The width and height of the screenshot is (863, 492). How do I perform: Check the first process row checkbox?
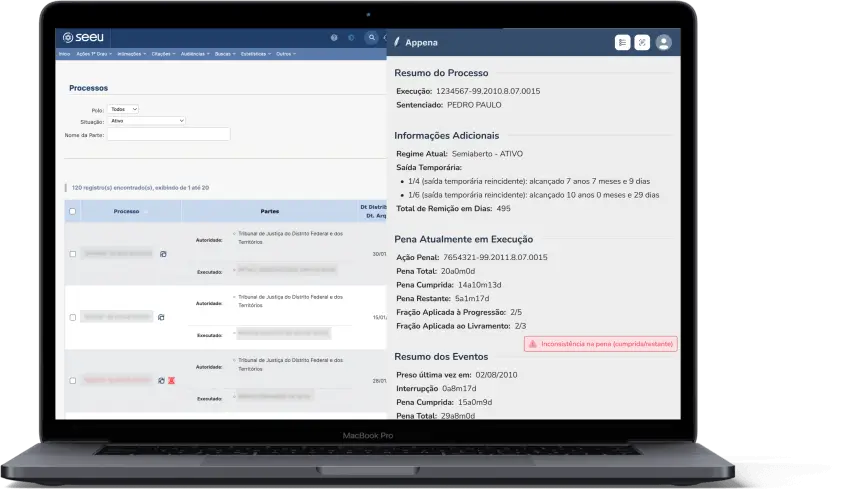tap(72, 254)
